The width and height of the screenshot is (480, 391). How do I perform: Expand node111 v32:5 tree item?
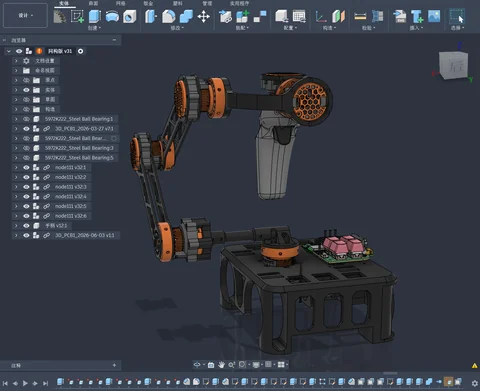click(x=16, y=206)
